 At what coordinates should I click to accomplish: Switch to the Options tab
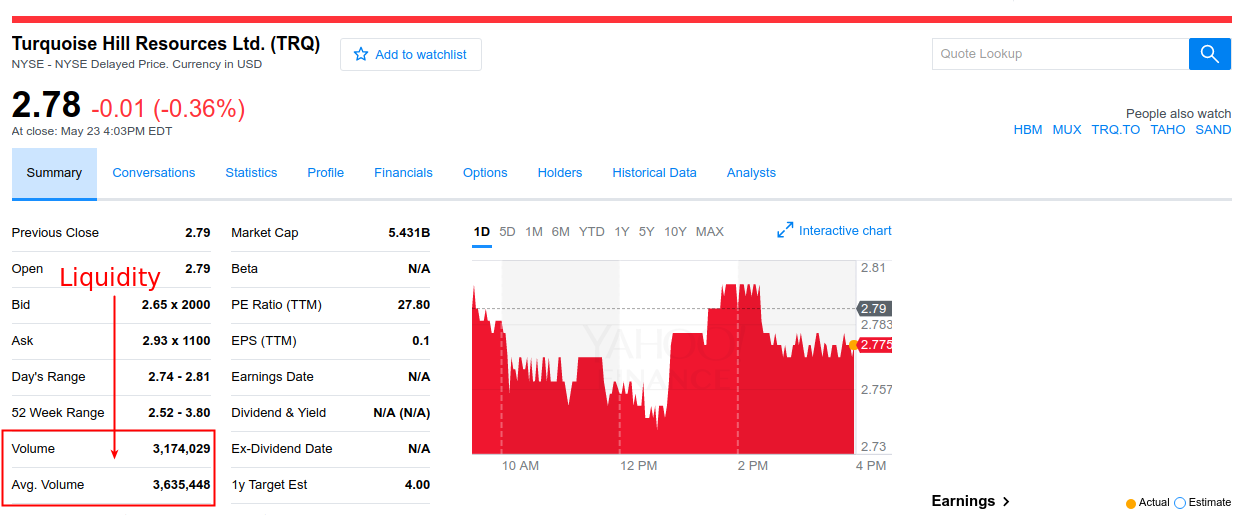pyautogui.click(x=485, y=173)
